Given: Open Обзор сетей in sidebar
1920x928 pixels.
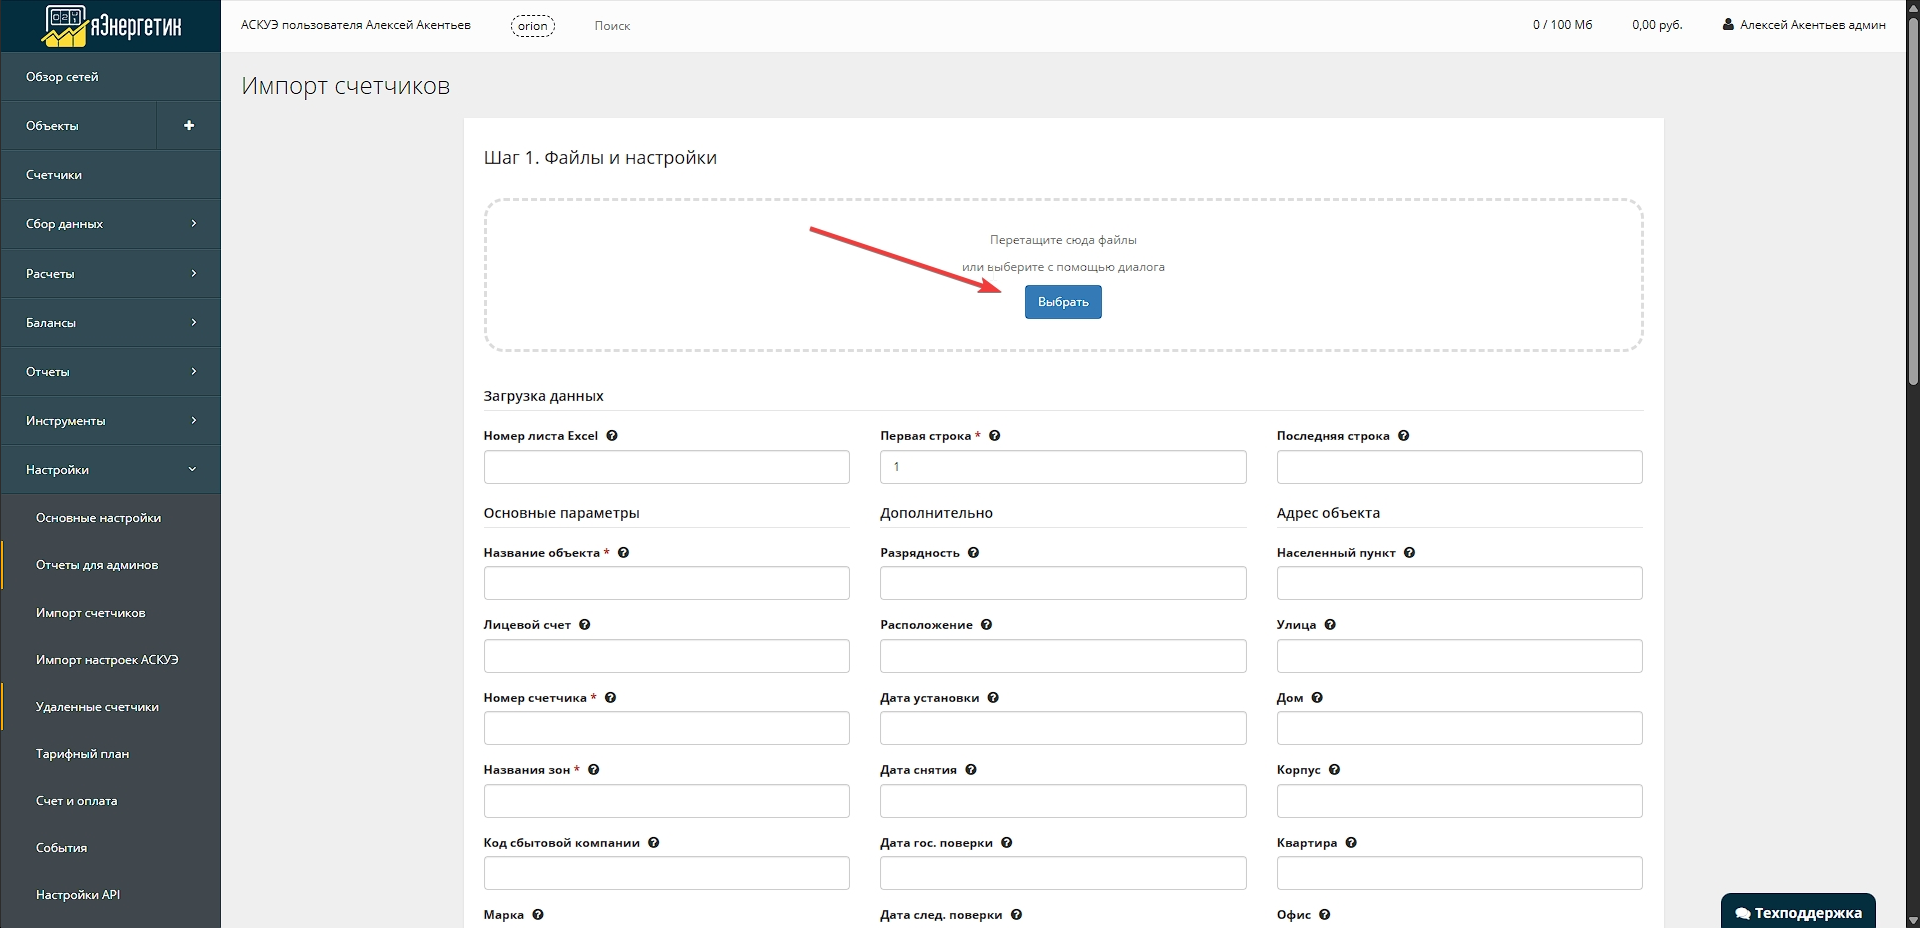Looking at the screenshot, I should click(x=110, y=77).
